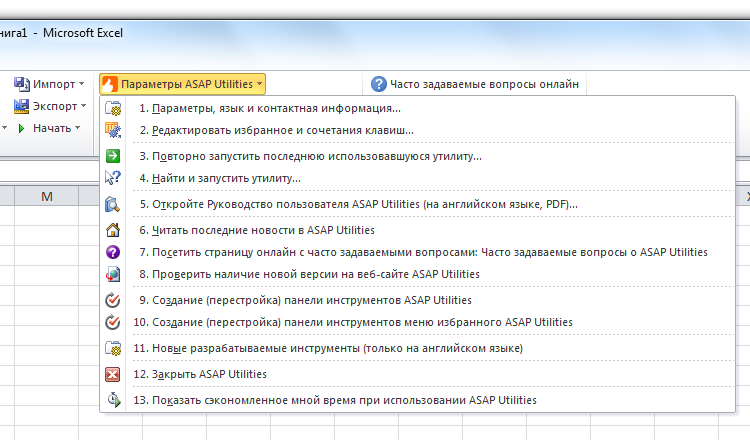Click the favorites editing icon of item 2
This screenshot has width=750, height=440.
tap(113, 130)
